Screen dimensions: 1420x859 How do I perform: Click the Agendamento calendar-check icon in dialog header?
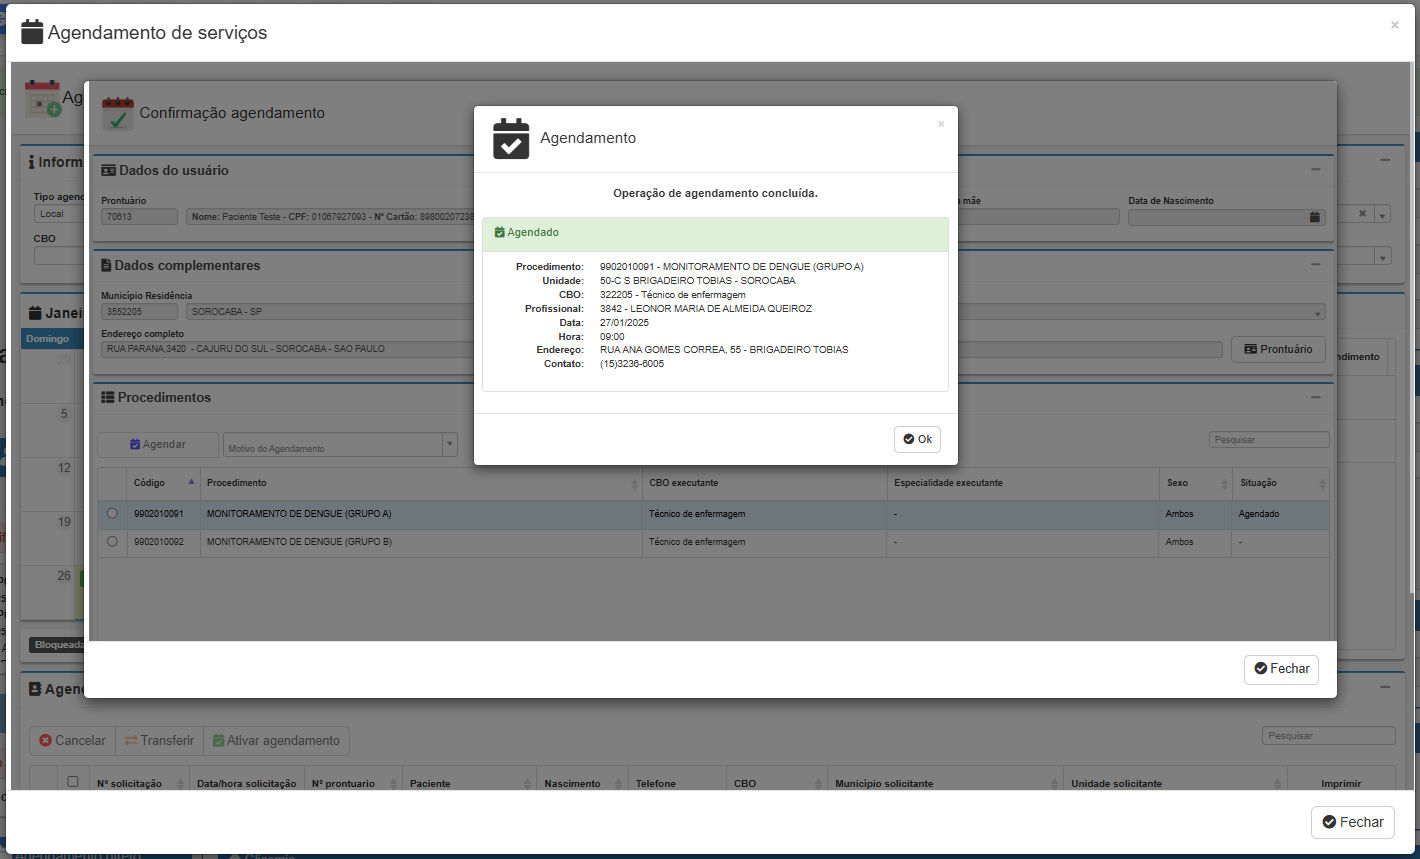tap(511, 139)
